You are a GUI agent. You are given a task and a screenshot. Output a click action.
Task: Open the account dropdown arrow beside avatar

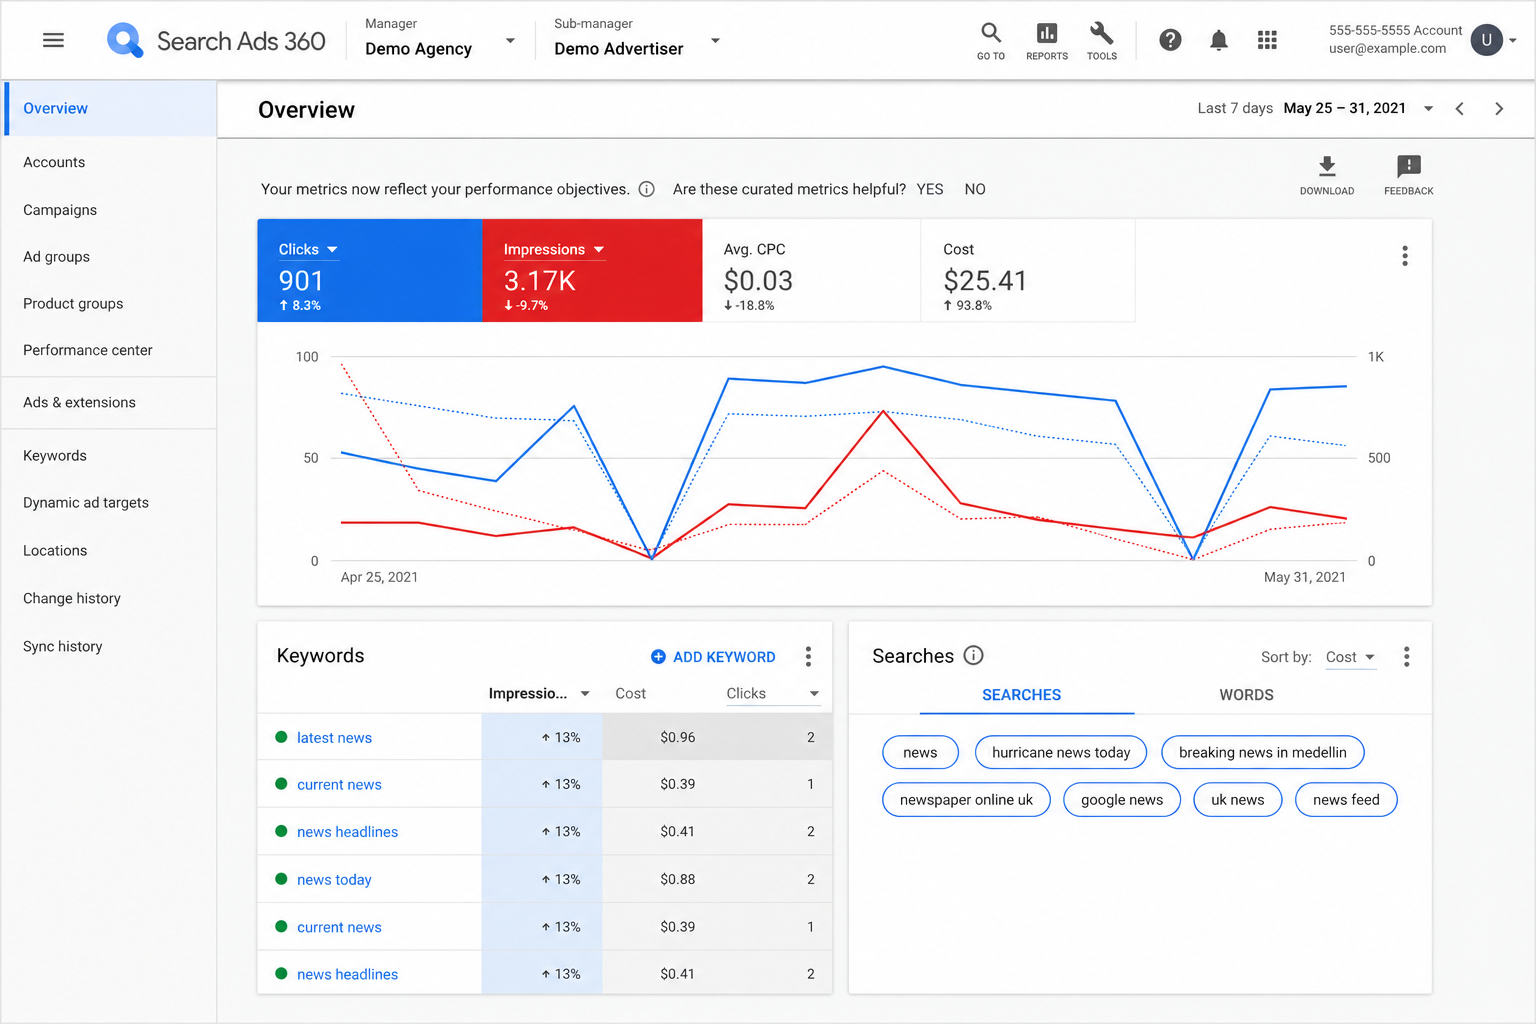tap(1513, 41)
